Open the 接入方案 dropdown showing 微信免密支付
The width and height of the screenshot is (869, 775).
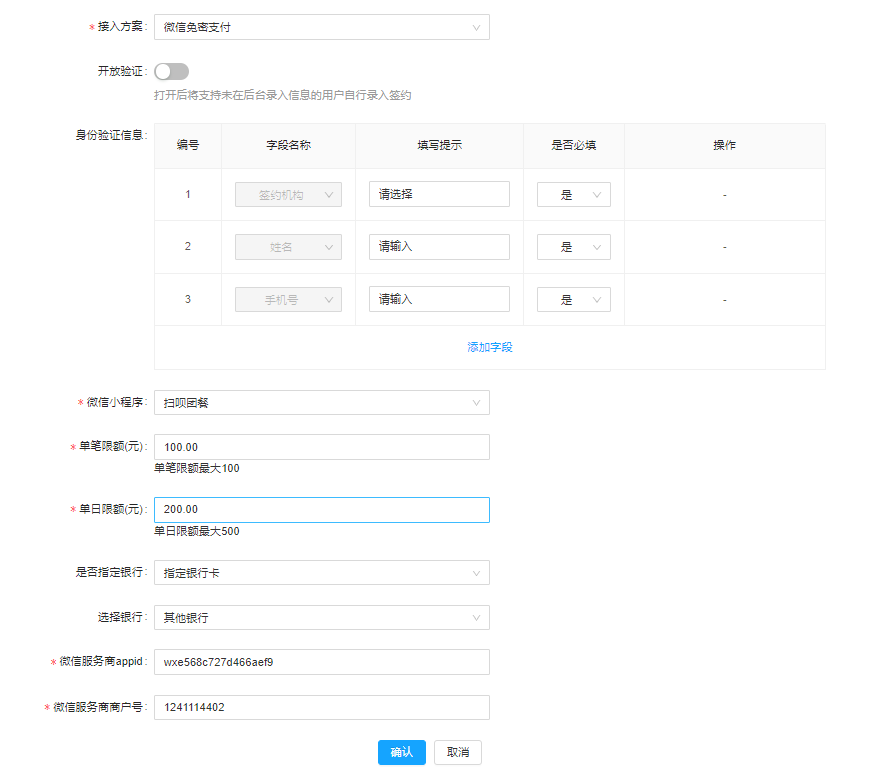coord(321,27)
